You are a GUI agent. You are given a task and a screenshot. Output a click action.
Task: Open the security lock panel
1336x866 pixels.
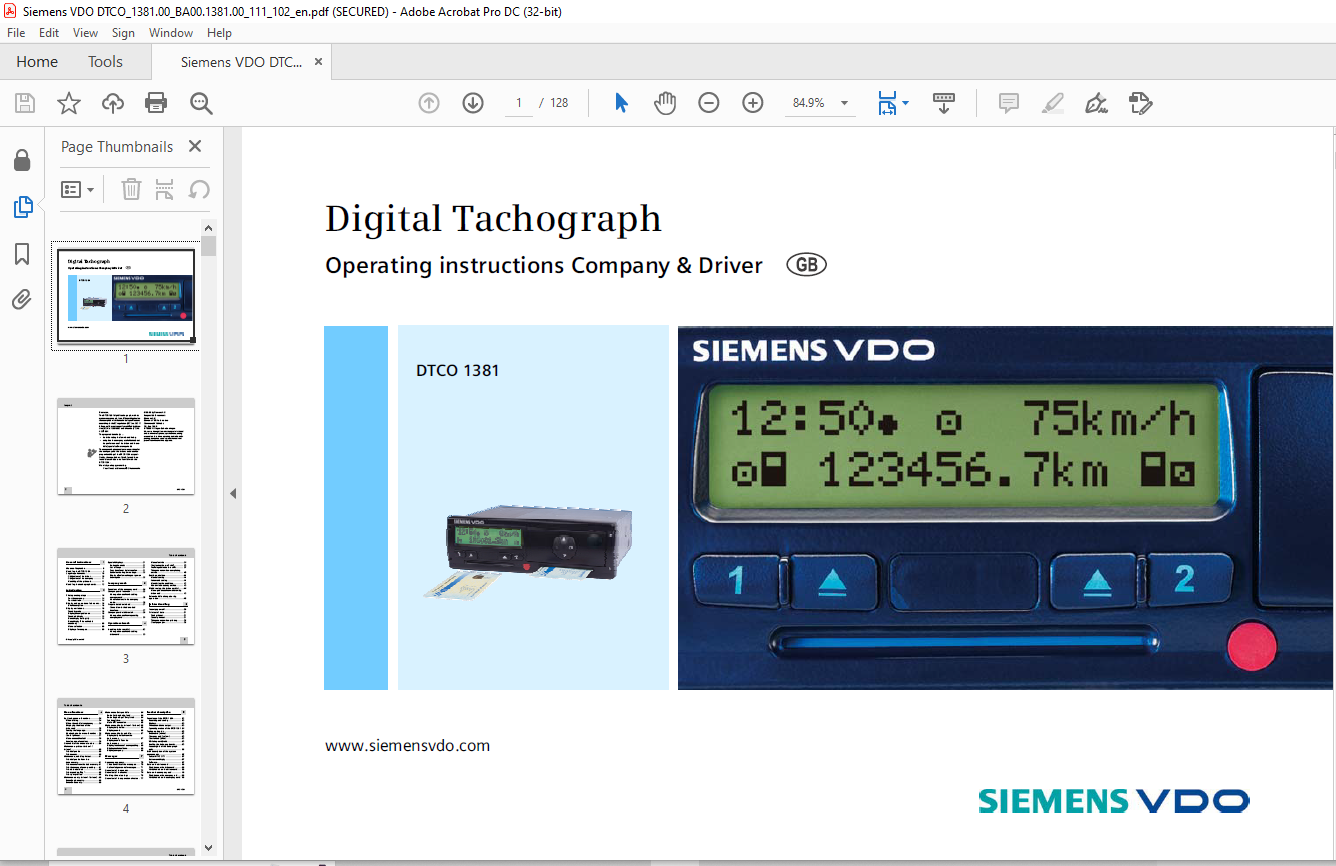click(22, 160)
